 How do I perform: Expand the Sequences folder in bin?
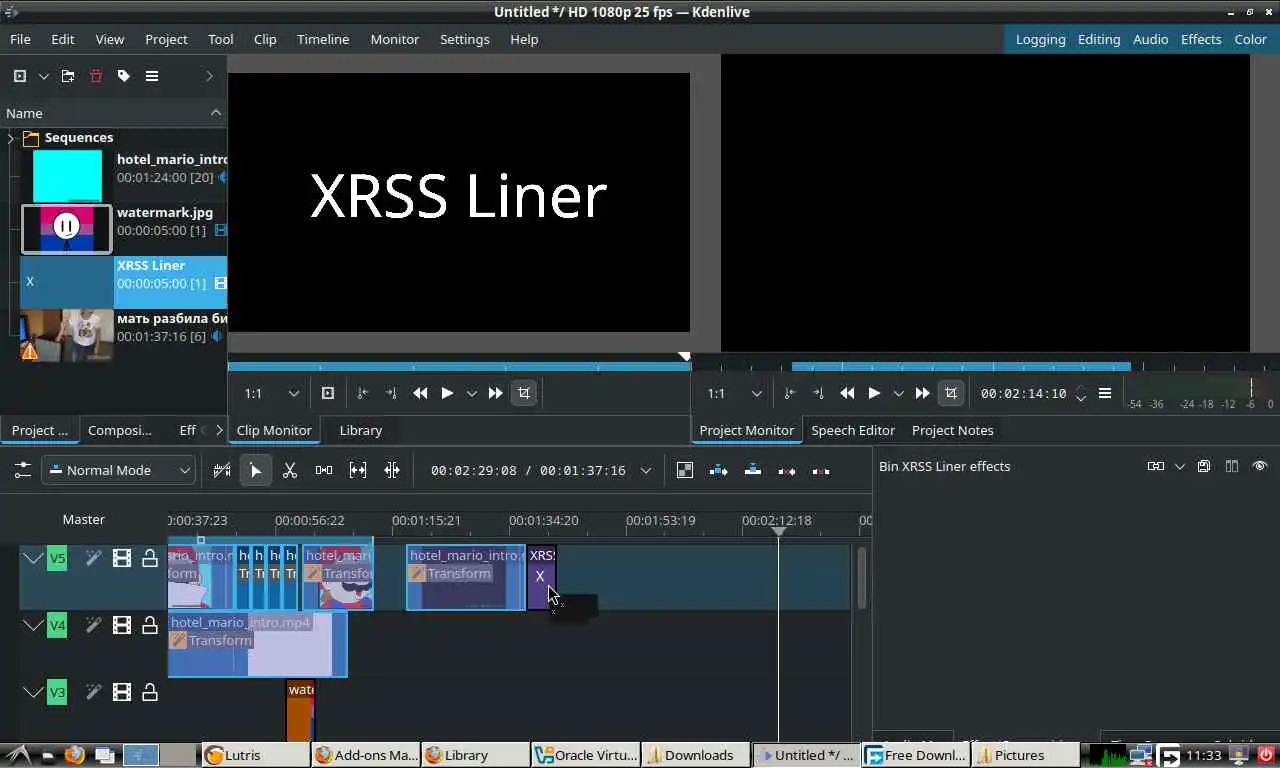pyautogui.click(x=11, y=138)
